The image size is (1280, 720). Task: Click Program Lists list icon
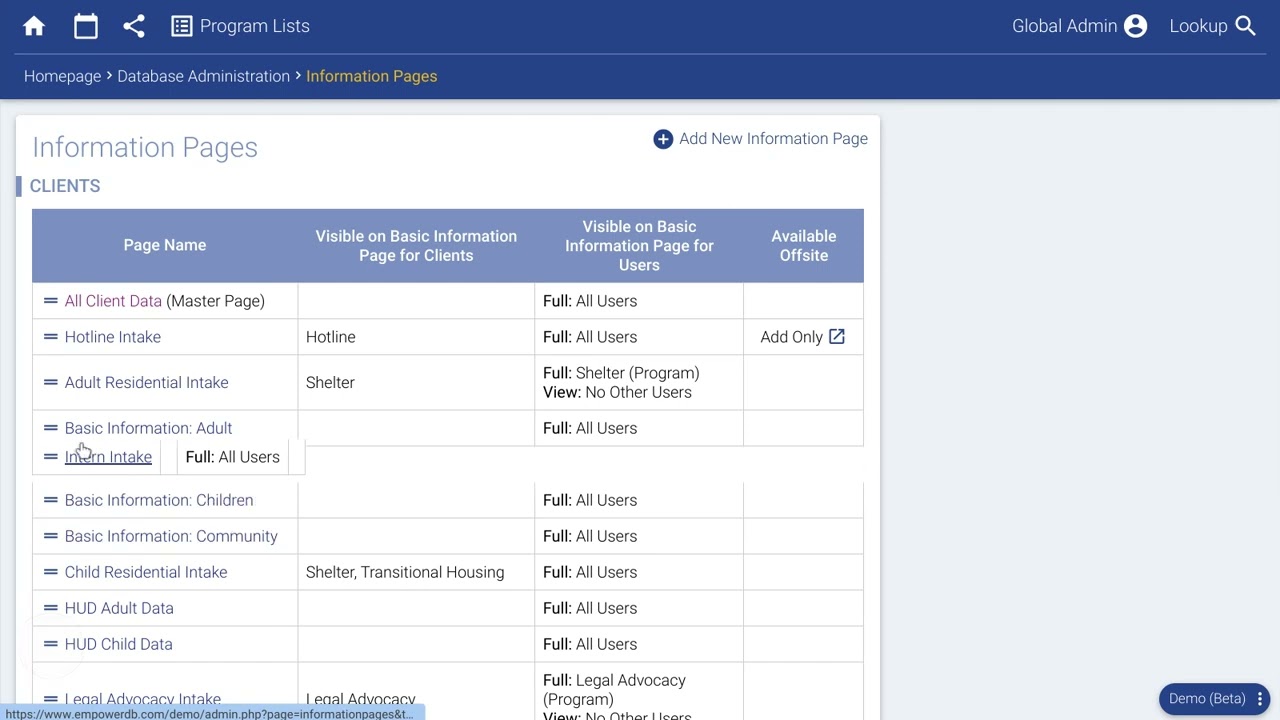tap(181, 26)
